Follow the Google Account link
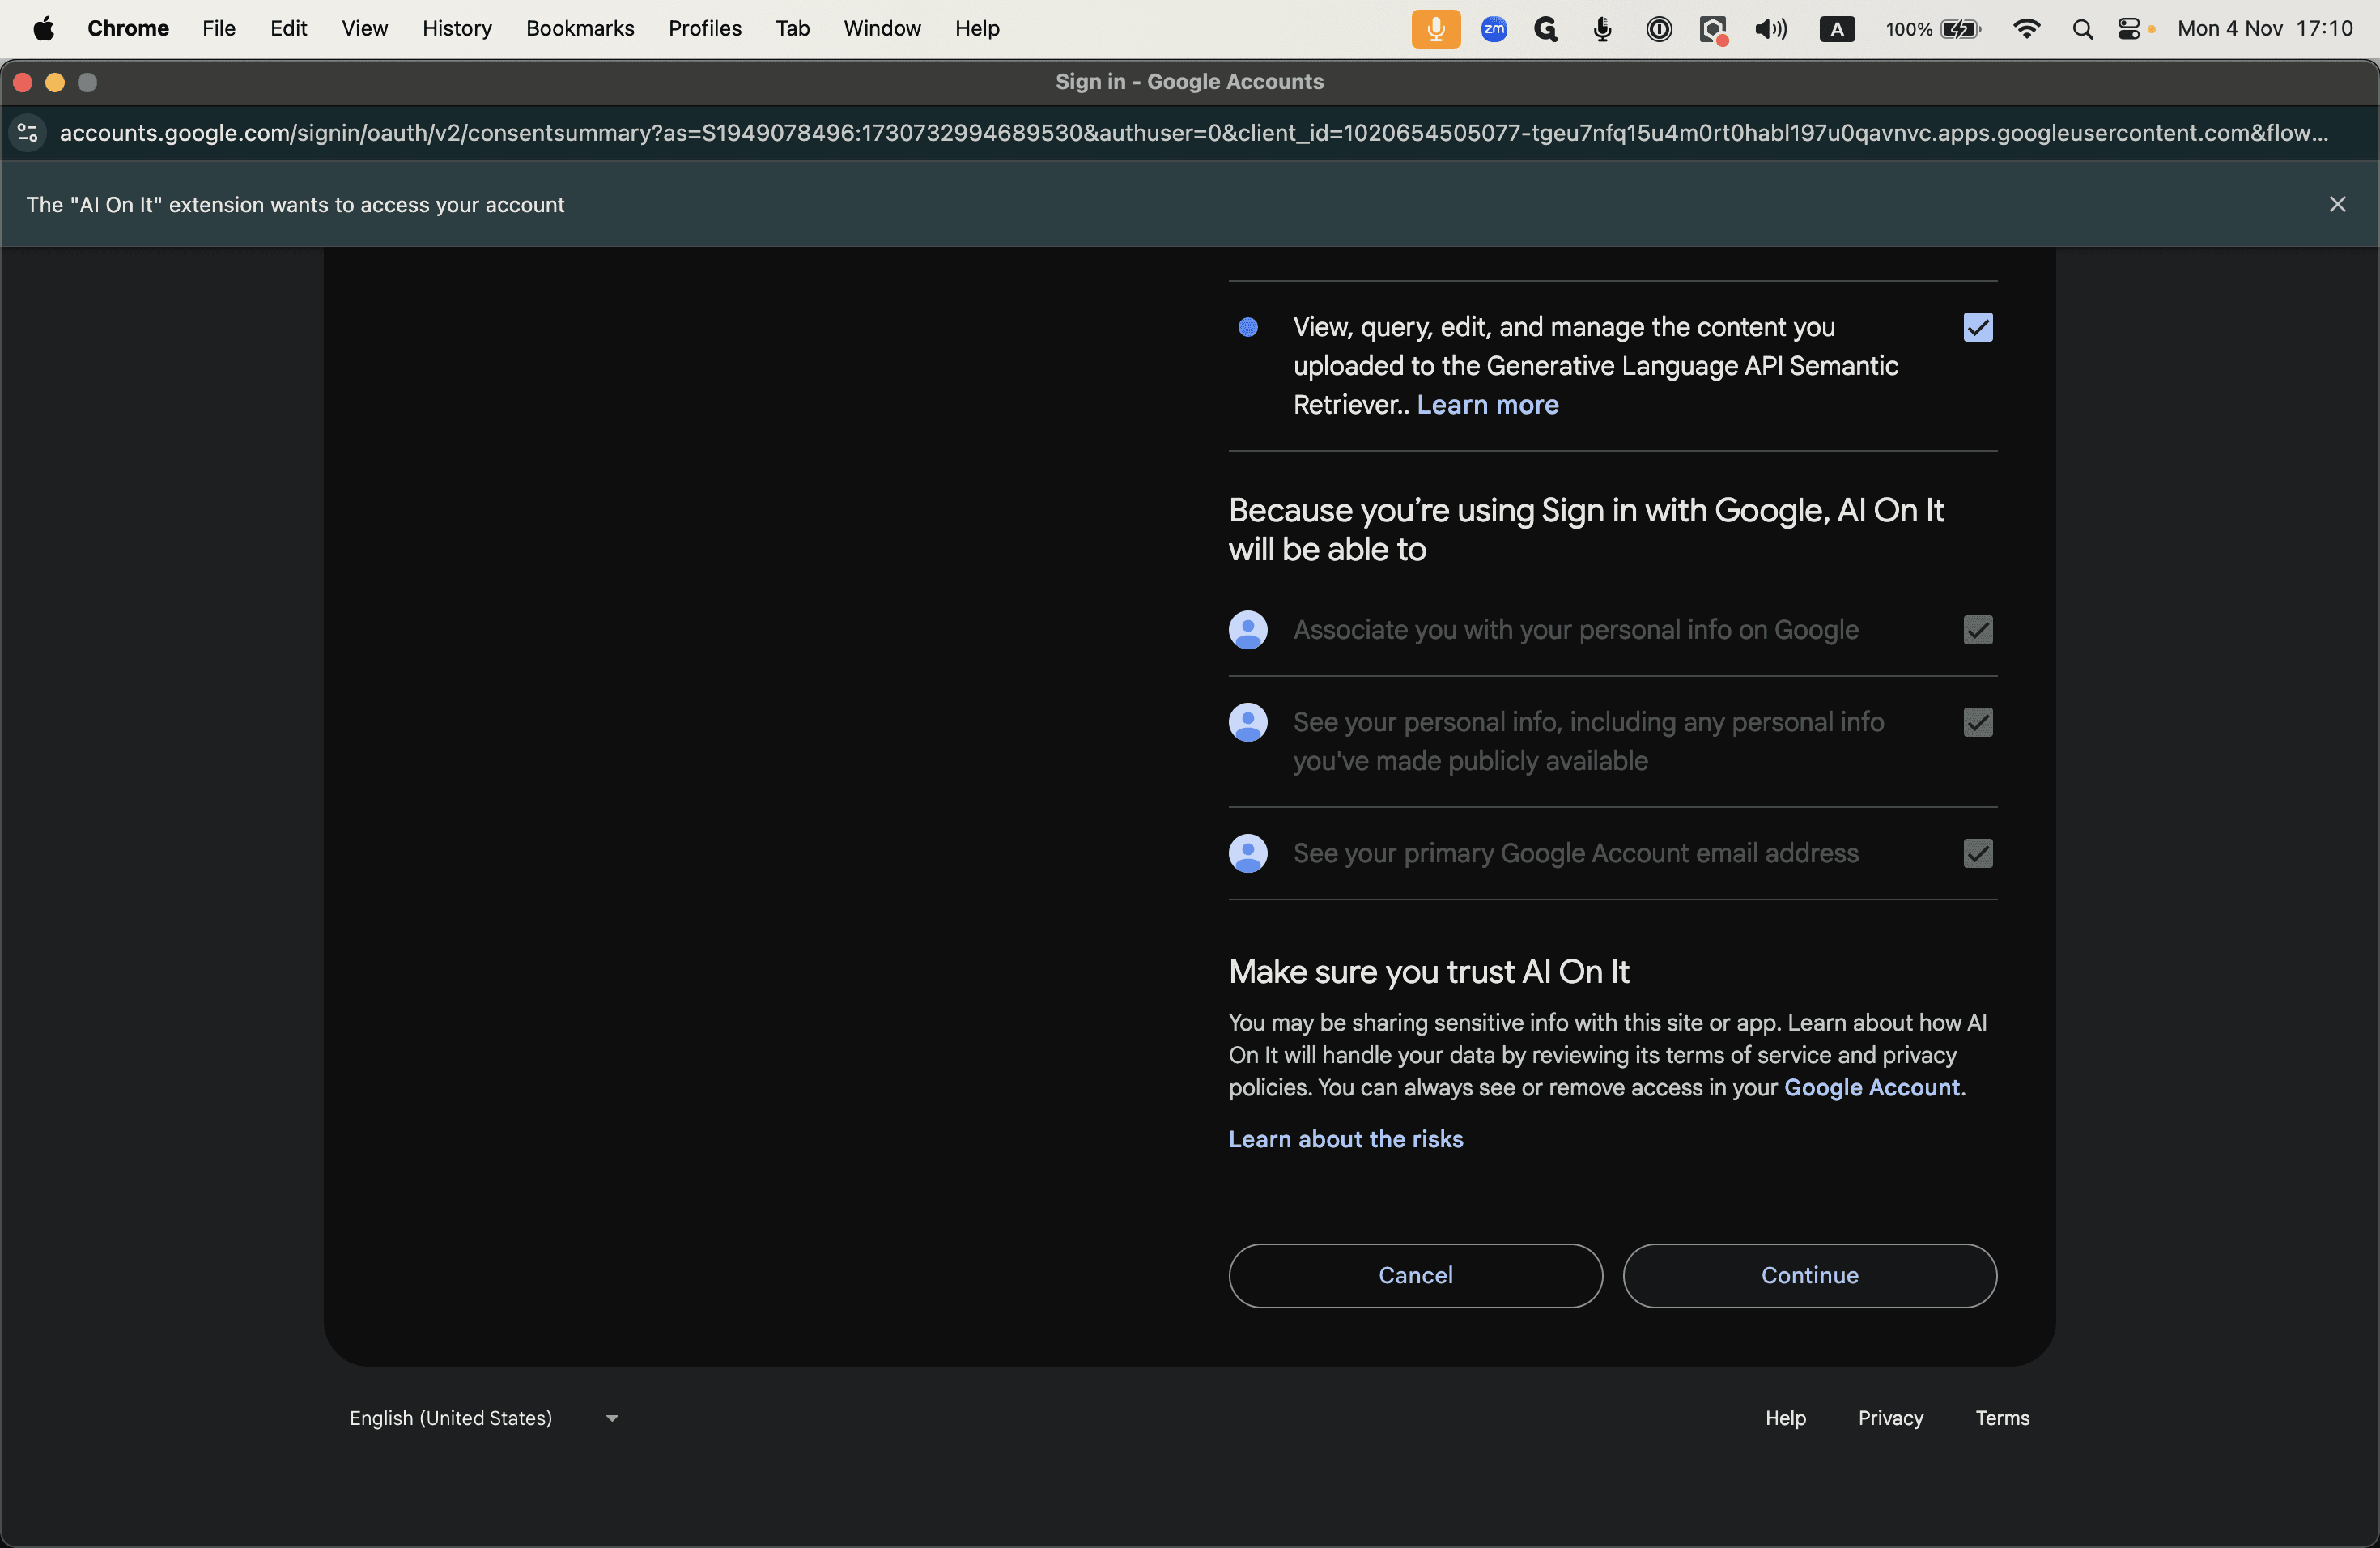Viewport: 2380px width, 1548px height. (x=1871, y=1087)
